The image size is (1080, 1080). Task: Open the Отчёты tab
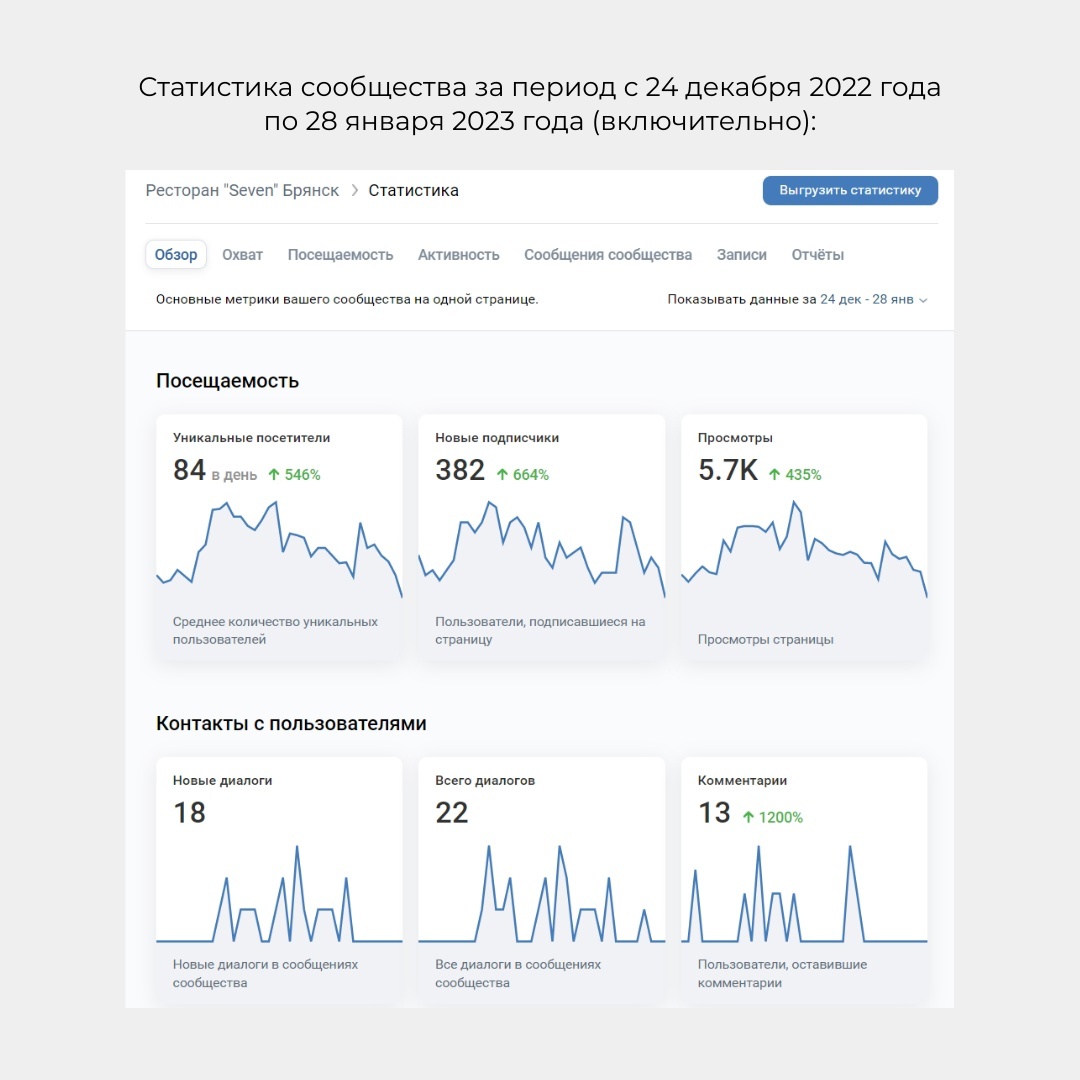point(818,255)
